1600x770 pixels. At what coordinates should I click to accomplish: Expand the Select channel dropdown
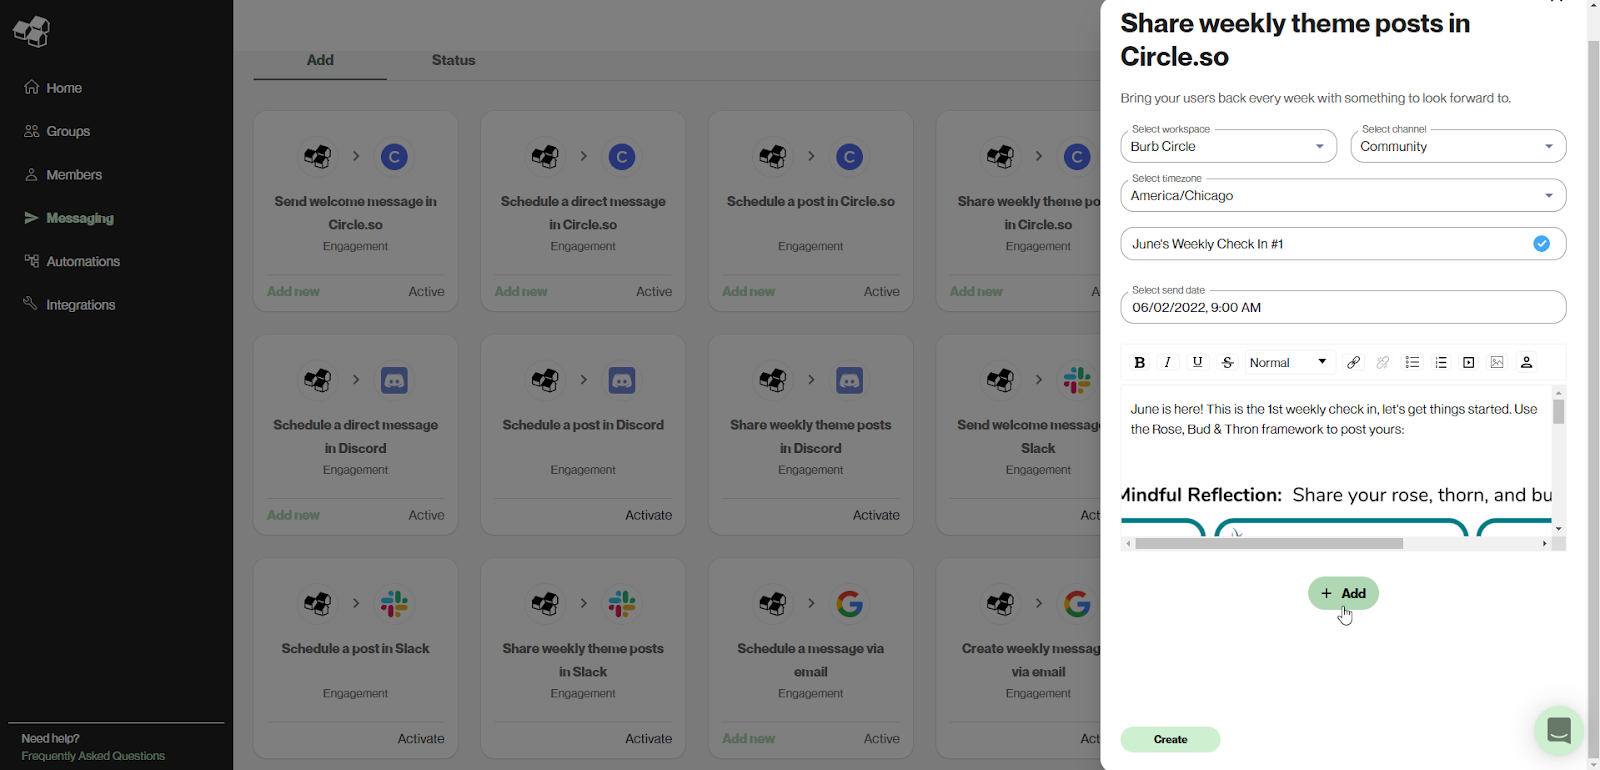click(x=1457, y=147)
